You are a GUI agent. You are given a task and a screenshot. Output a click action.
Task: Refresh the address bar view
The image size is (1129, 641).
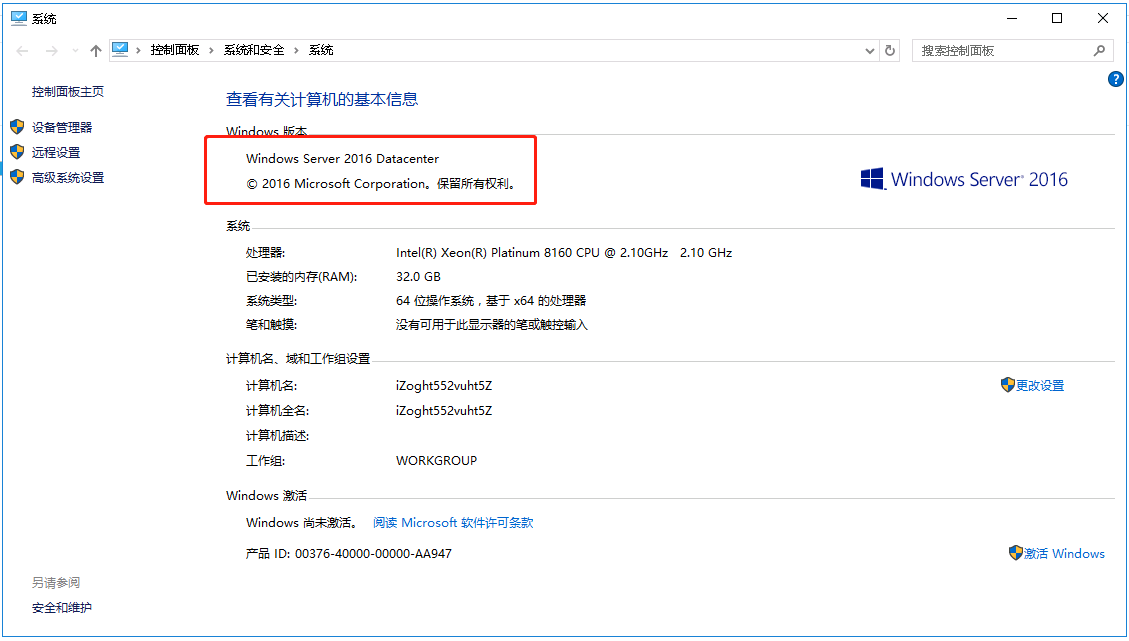tap(890, 50)
